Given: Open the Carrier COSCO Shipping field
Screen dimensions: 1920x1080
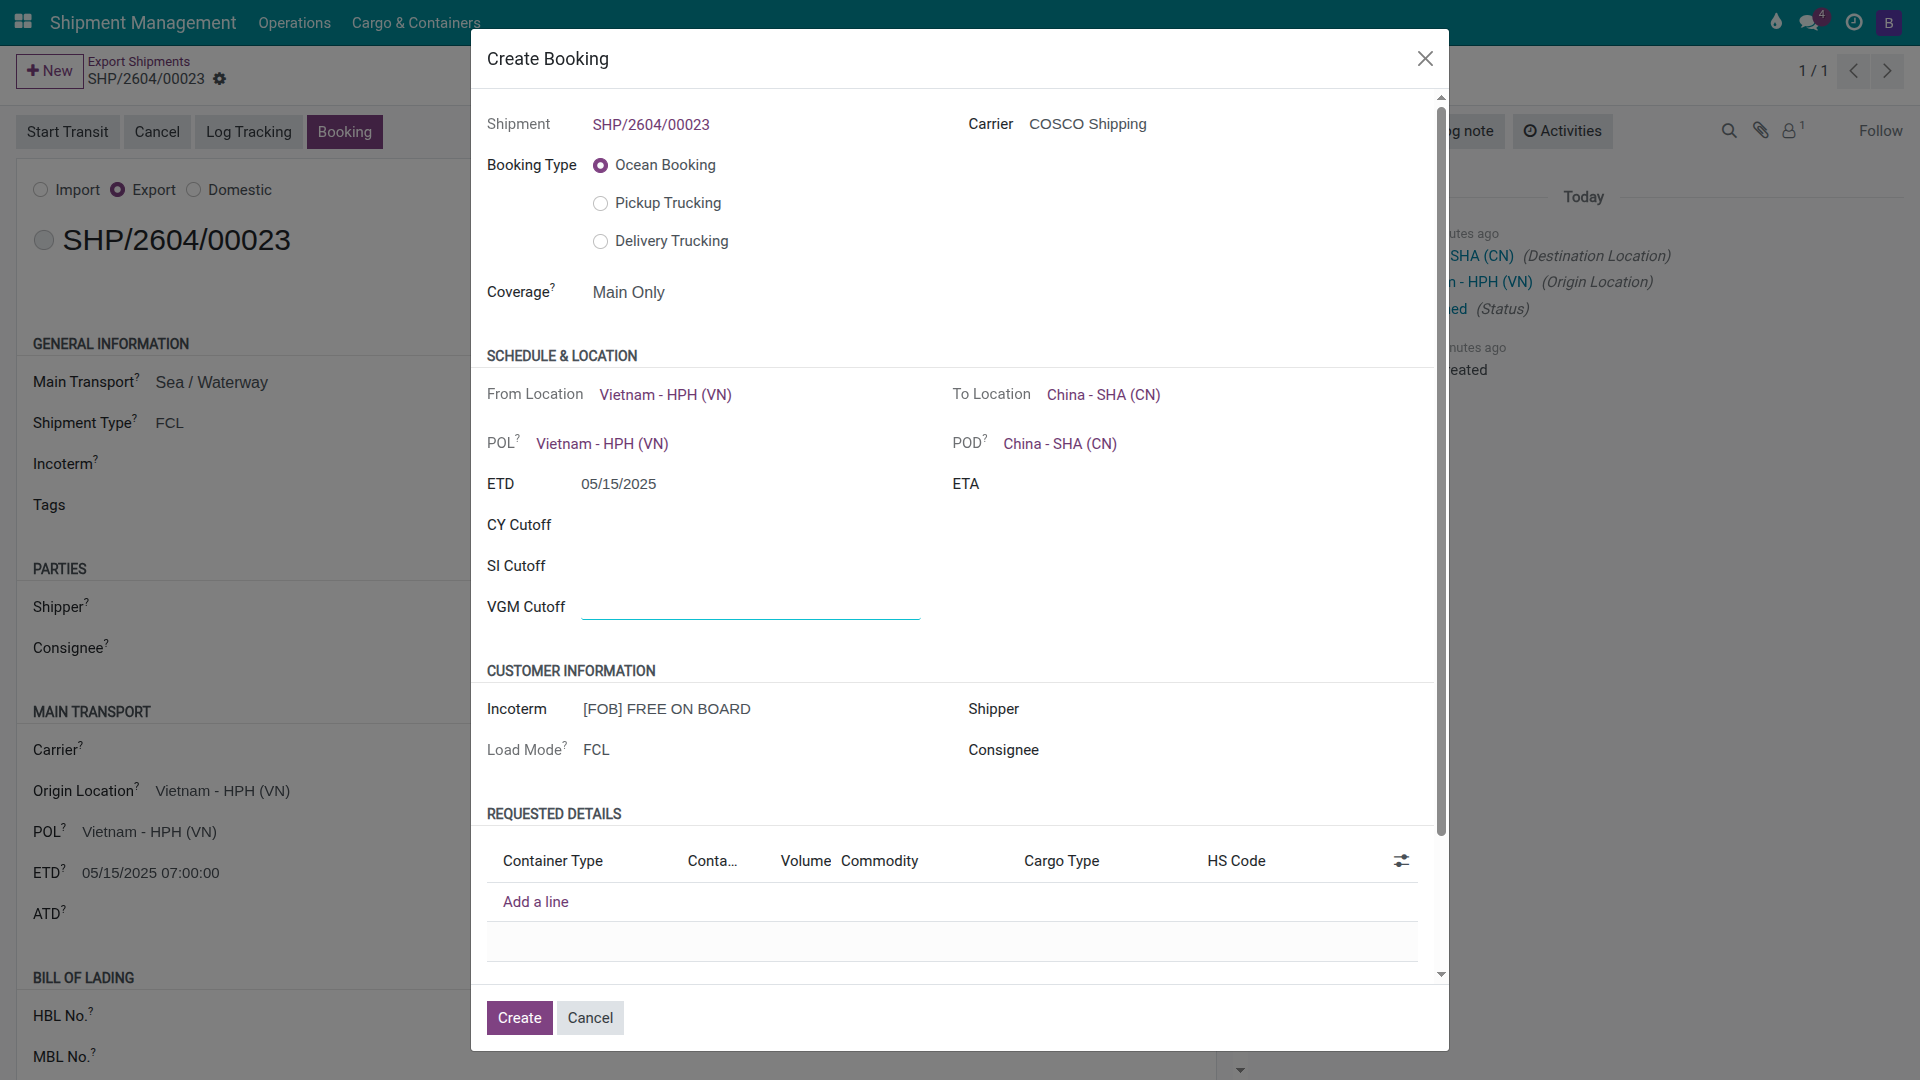Looking at the screenshot, I should tap(1223, 124).
